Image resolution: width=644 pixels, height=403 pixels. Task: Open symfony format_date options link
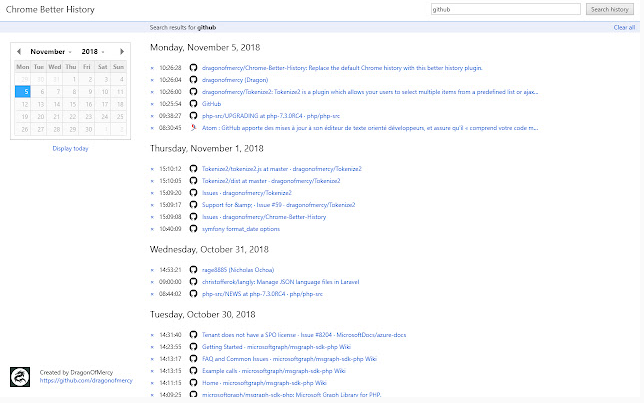(241, 229)
